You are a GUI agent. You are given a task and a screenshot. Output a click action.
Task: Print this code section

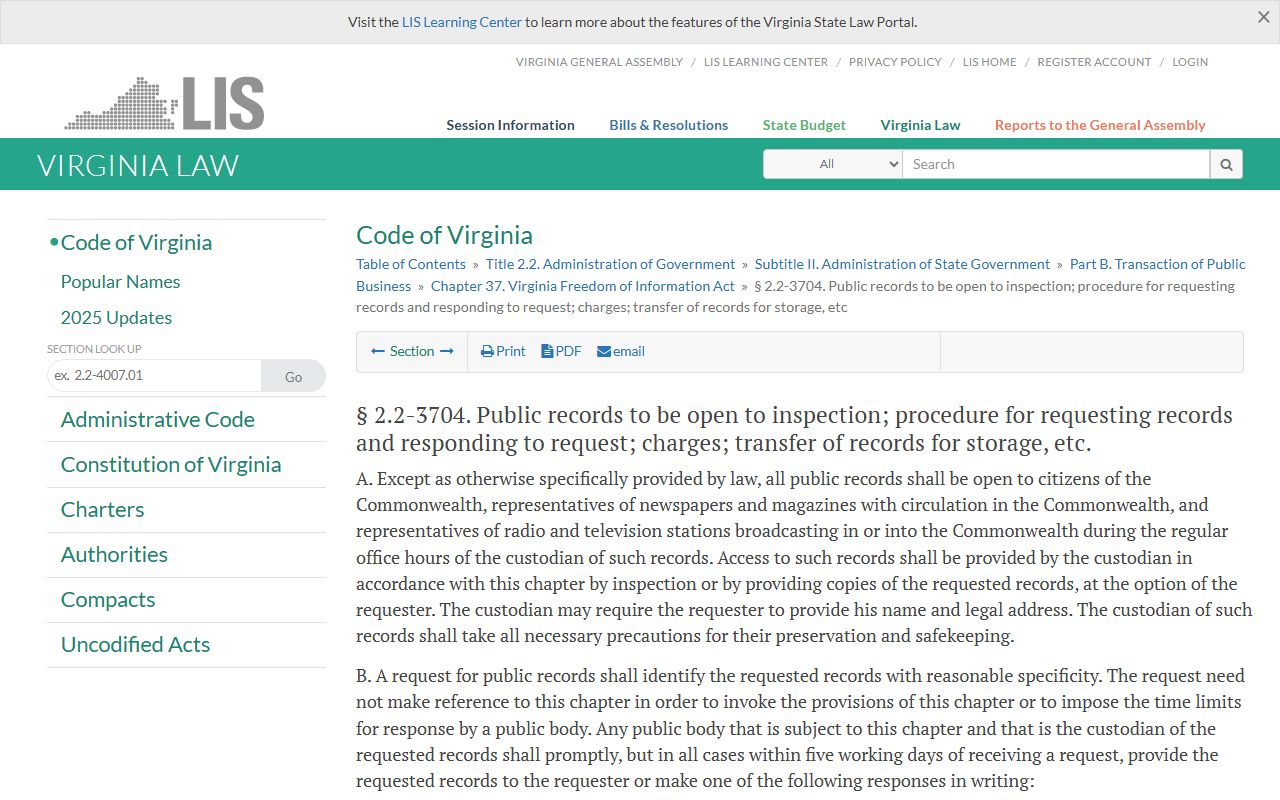point(503,351)
